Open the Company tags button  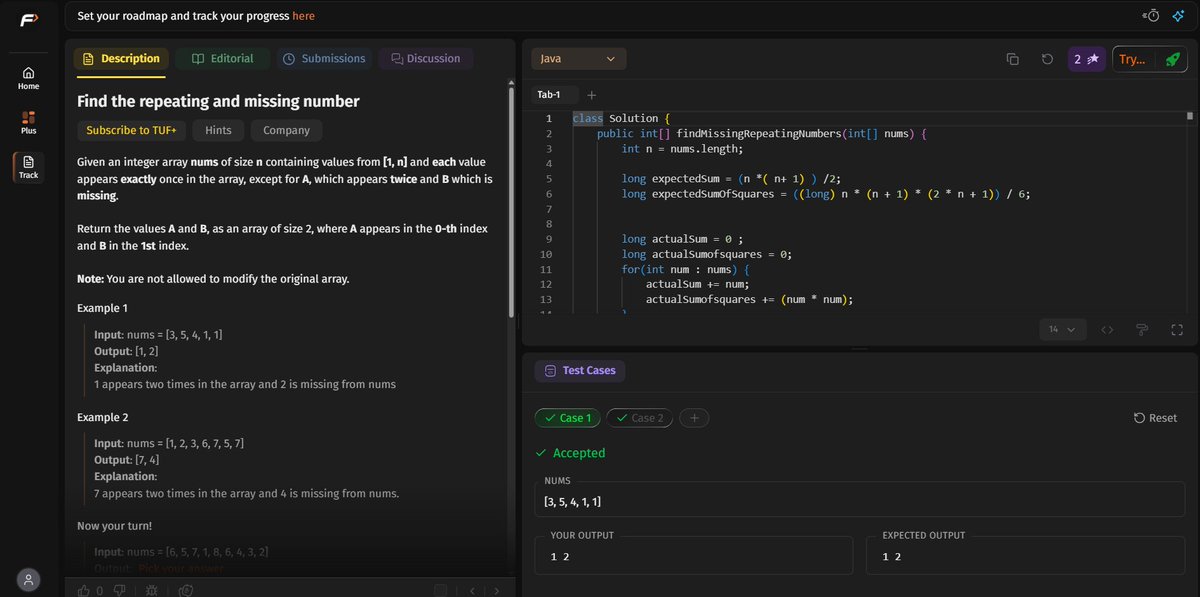(286, 130)
